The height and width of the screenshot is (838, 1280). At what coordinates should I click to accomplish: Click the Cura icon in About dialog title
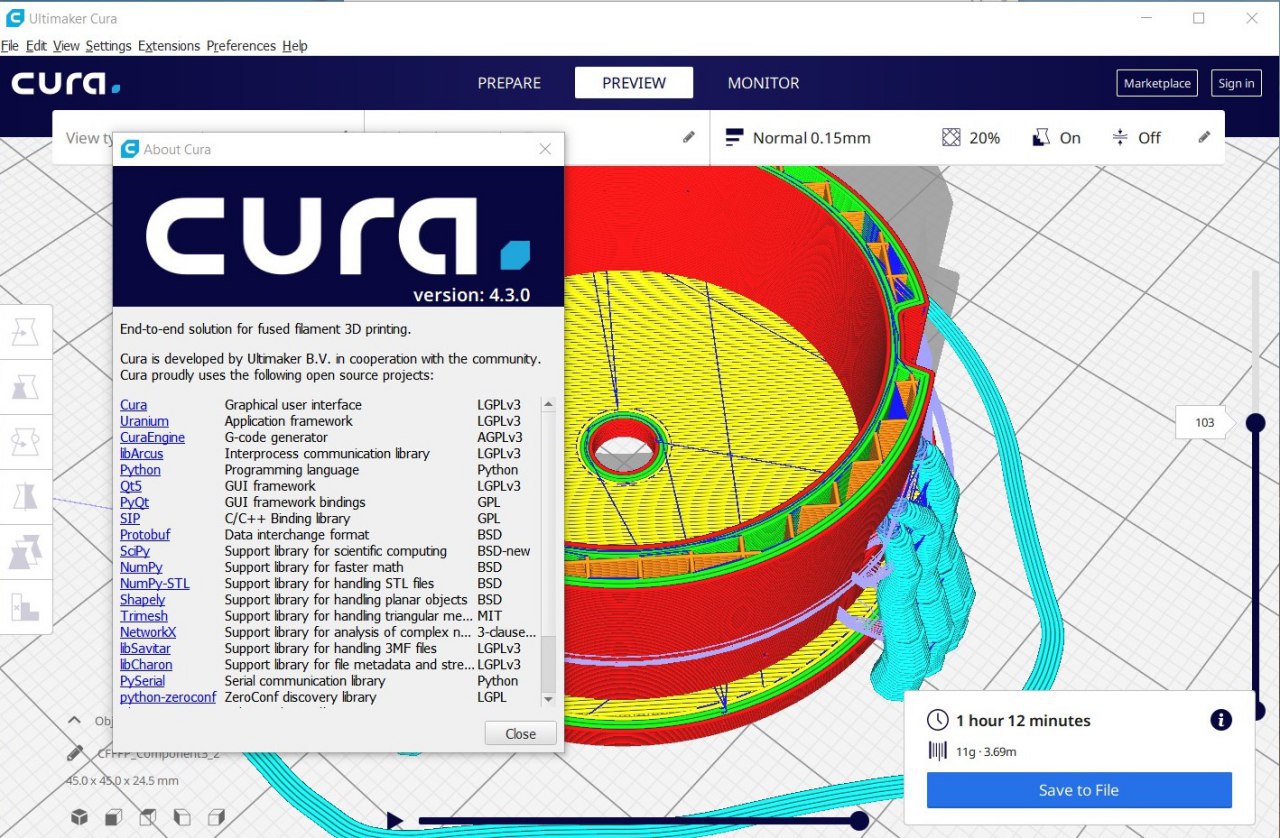[129, 149]
